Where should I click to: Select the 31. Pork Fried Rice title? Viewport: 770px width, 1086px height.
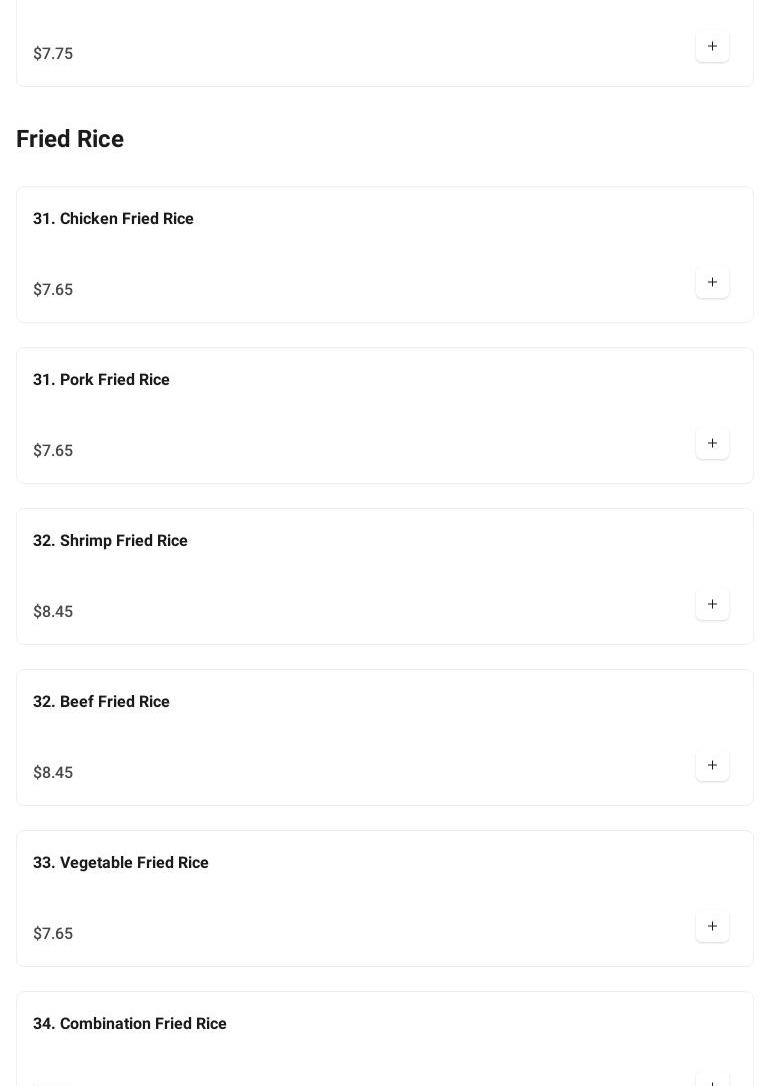pyautogui.click(x=101, y=379)
